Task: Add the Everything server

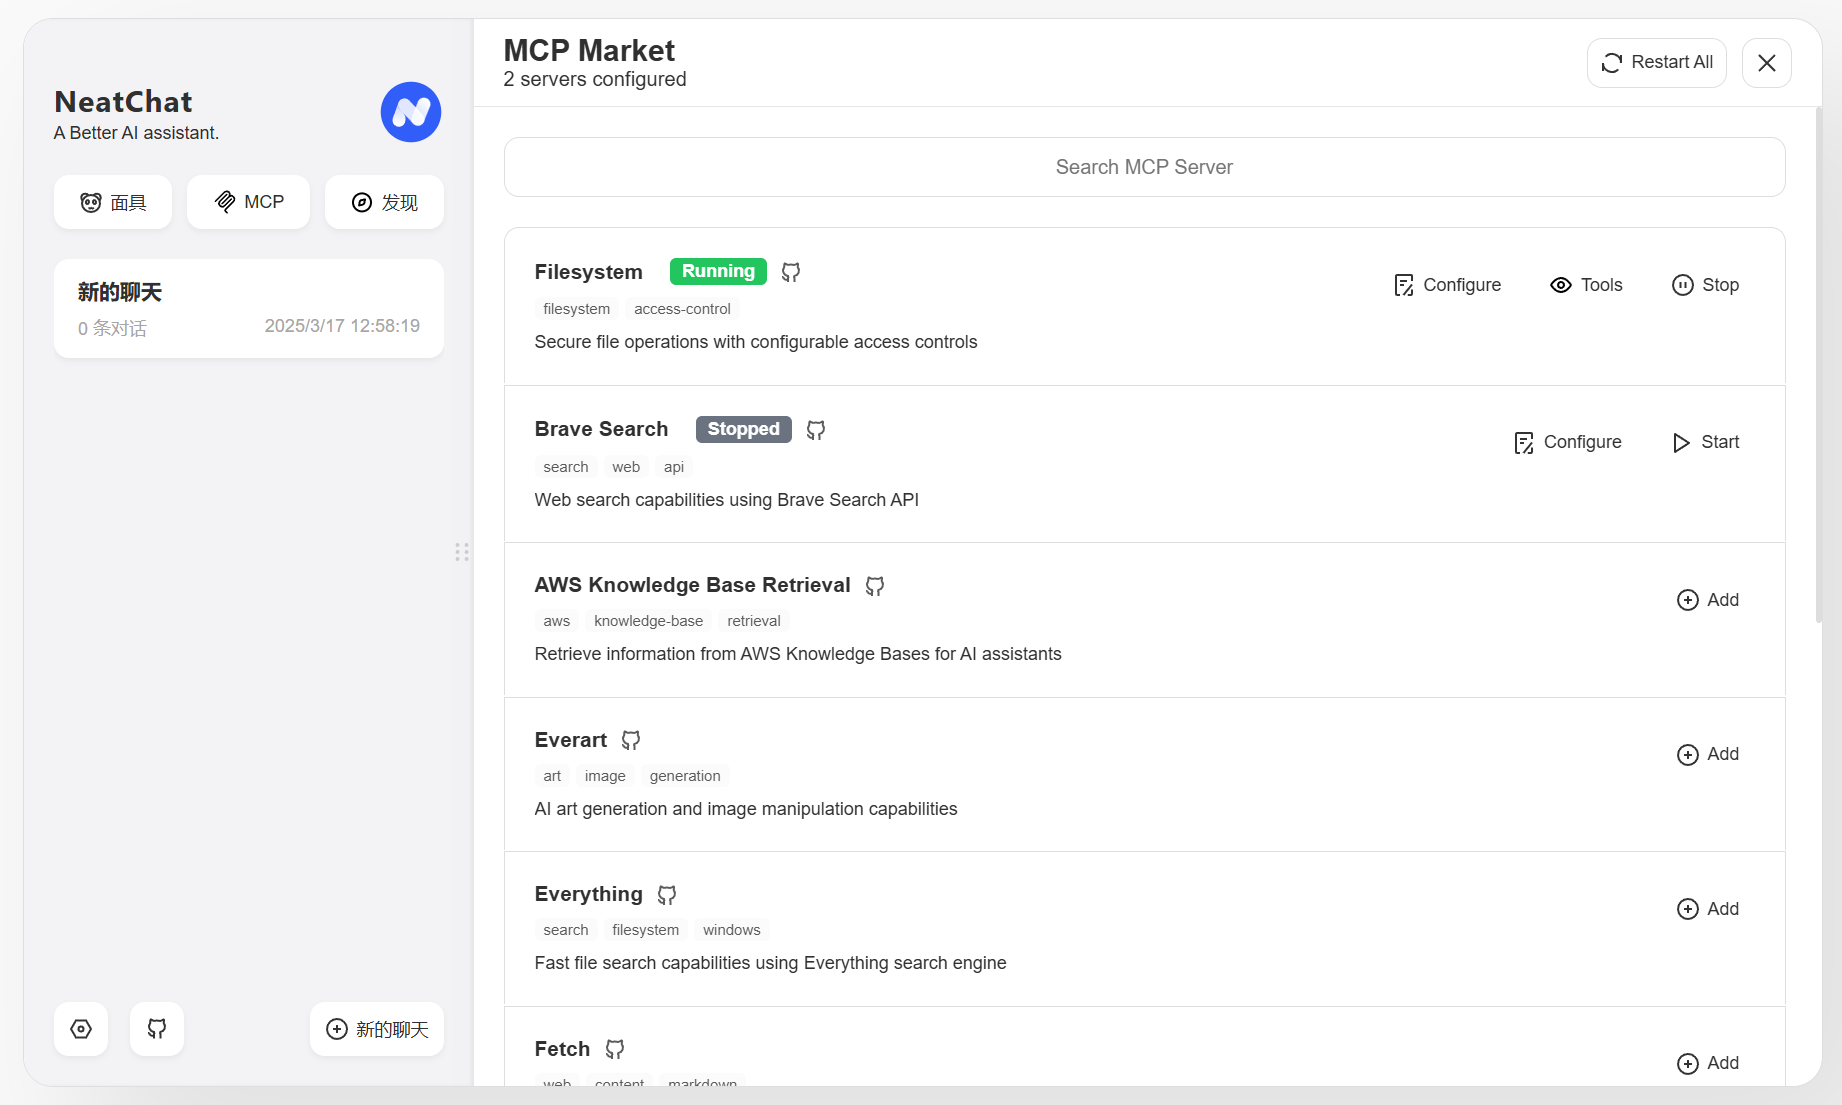Action: (1707, 909)
